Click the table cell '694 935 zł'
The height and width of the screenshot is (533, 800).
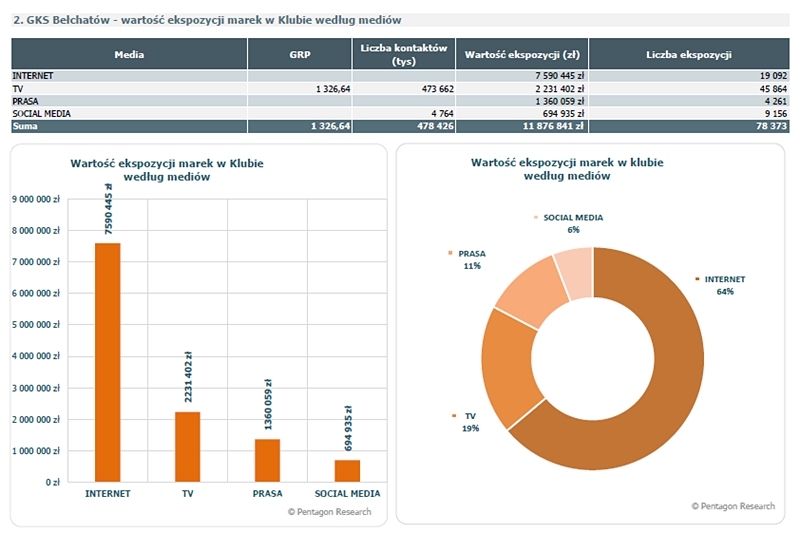(563, 113)
